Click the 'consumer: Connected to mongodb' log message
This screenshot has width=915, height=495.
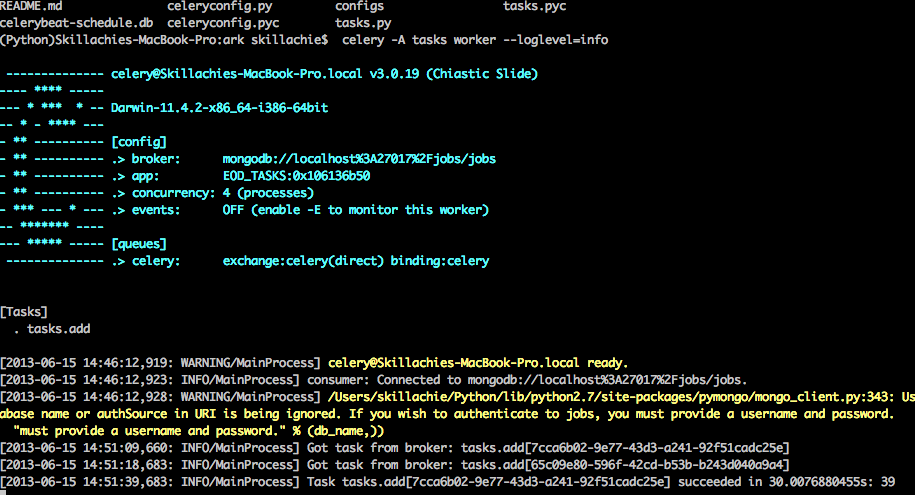point(527,380)
